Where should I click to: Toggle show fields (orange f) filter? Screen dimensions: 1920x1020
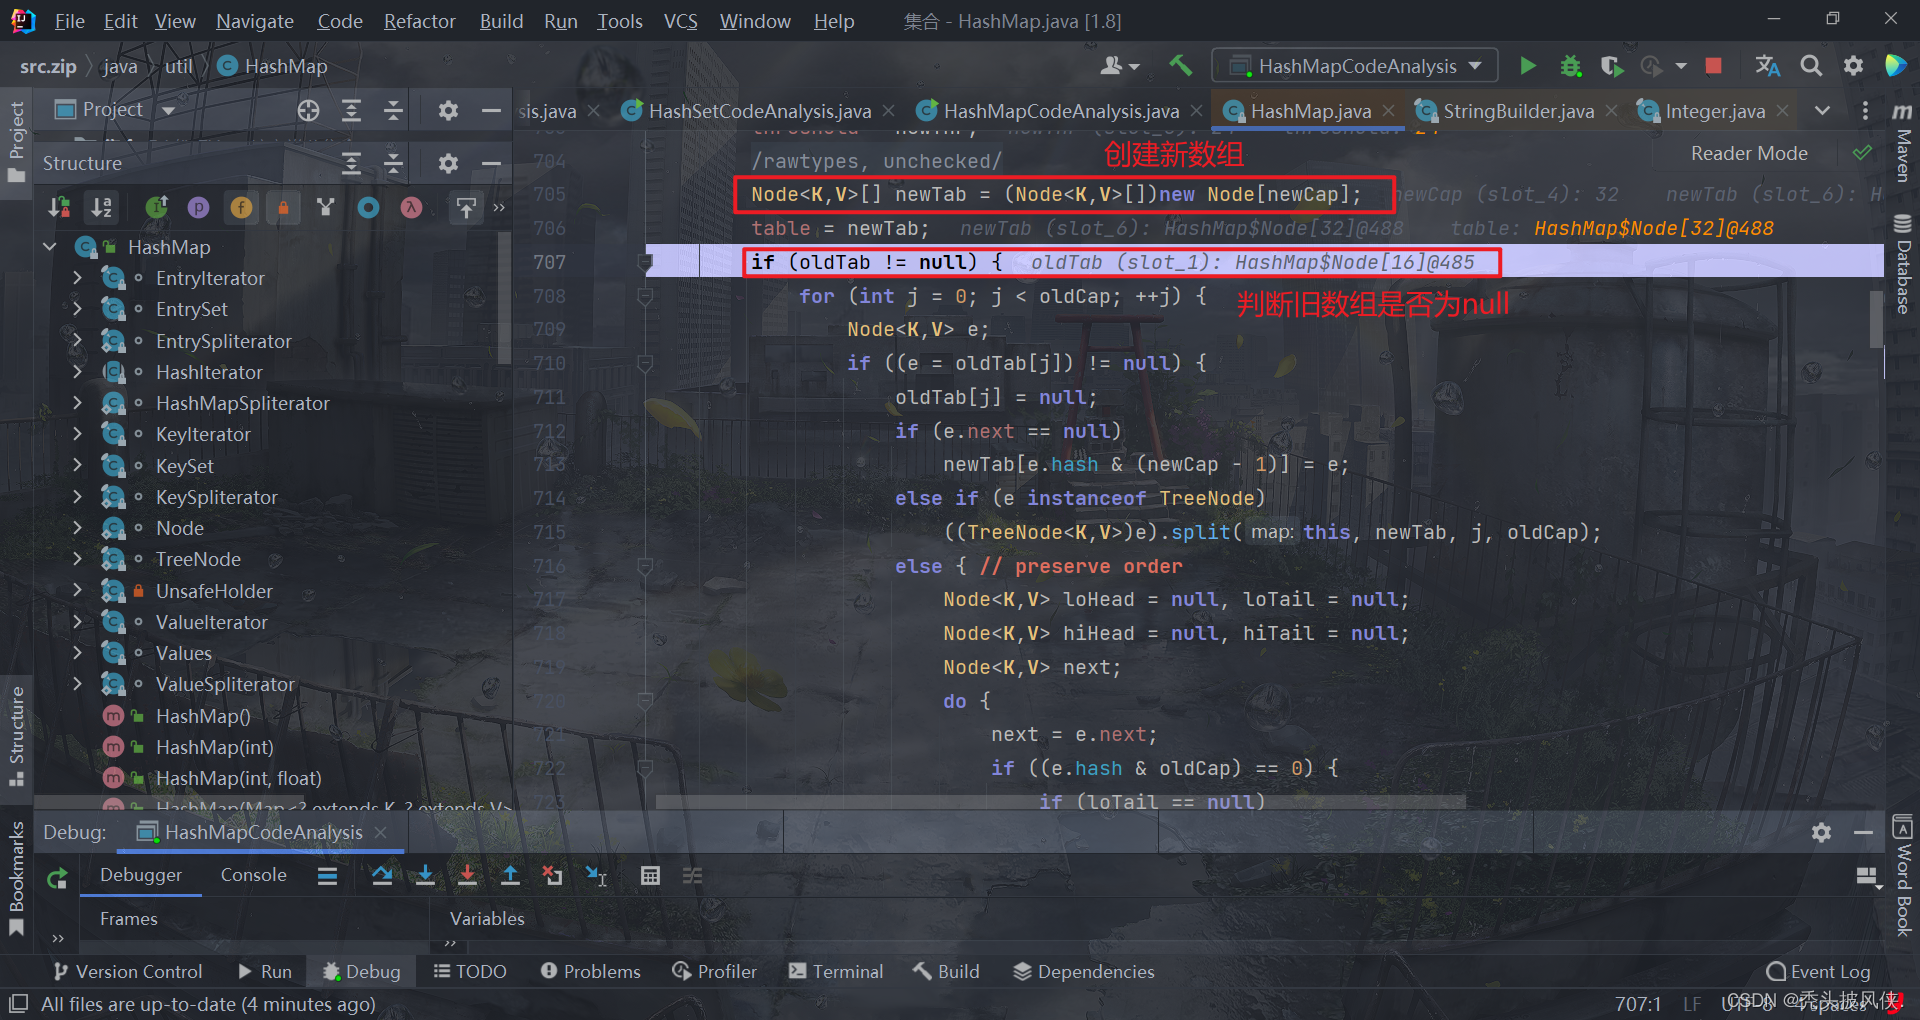(241, 207)
